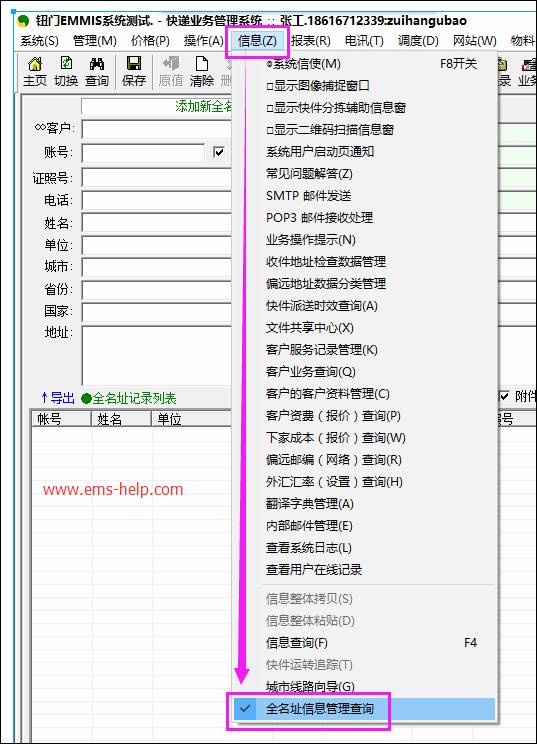This screenshot has width=537, height=744.
Task: Click the 导出 export arrow link
Action: pos(58,398)
